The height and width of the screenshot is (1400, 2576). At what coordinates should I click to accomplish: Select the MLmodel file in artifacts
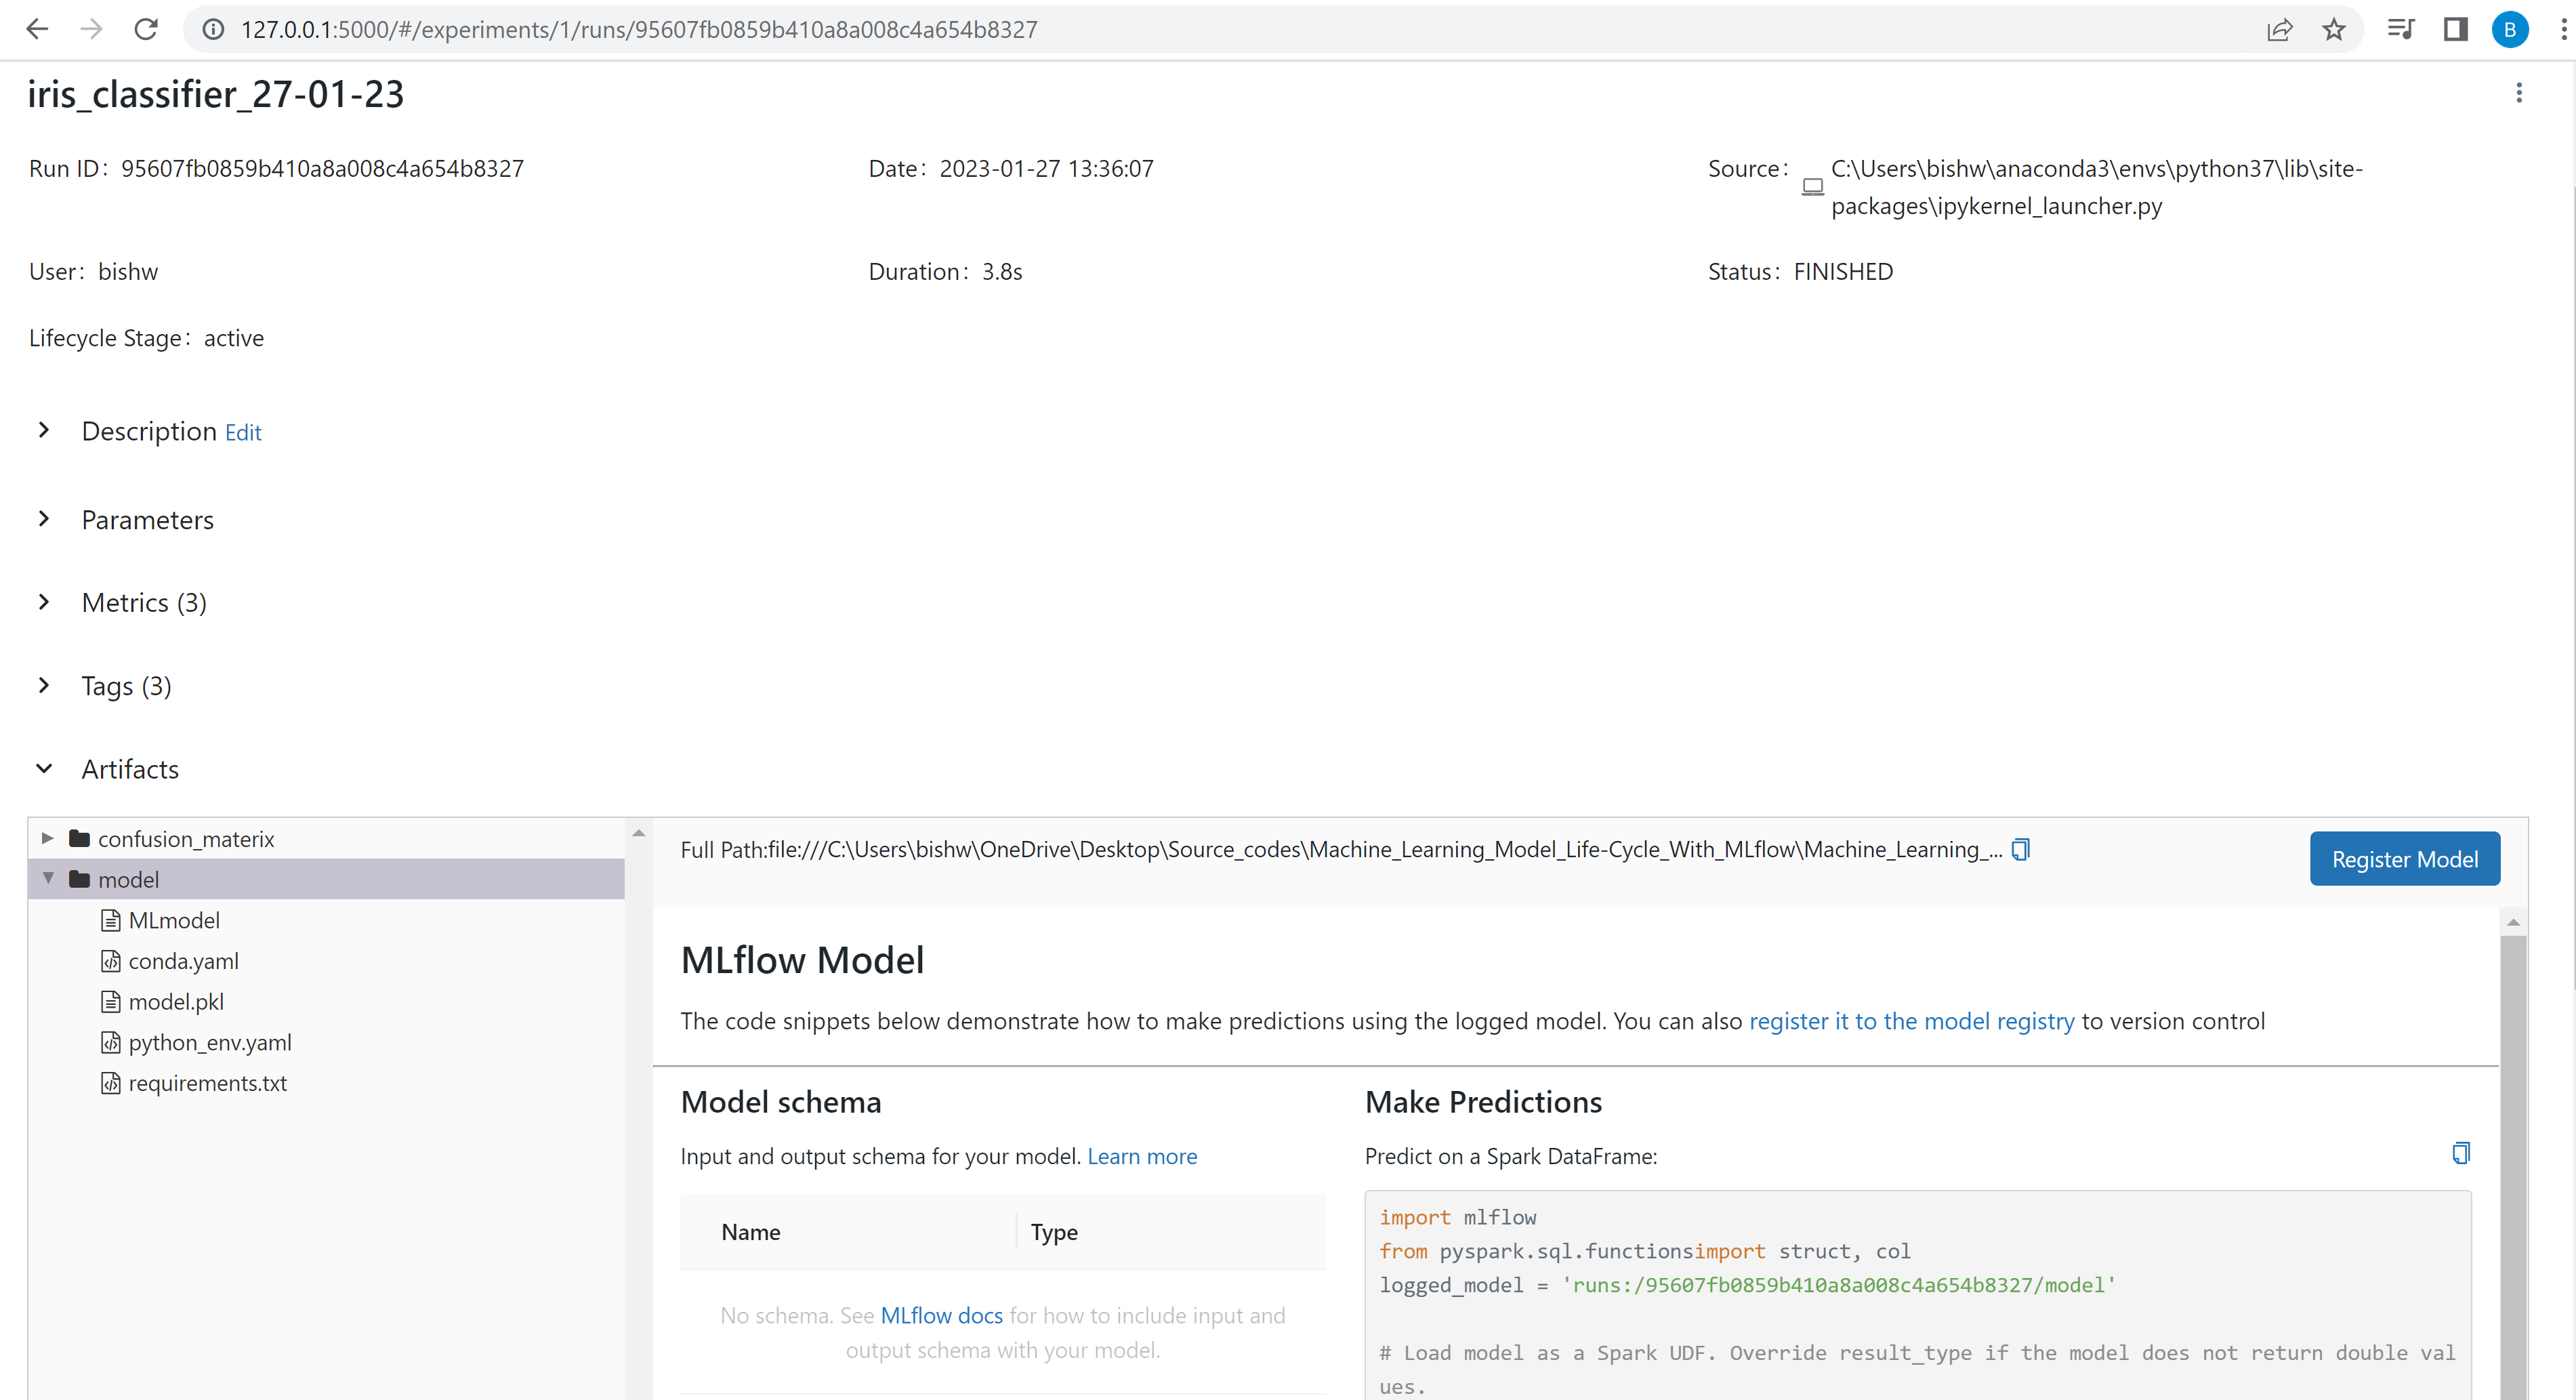[x=175, y=920]
